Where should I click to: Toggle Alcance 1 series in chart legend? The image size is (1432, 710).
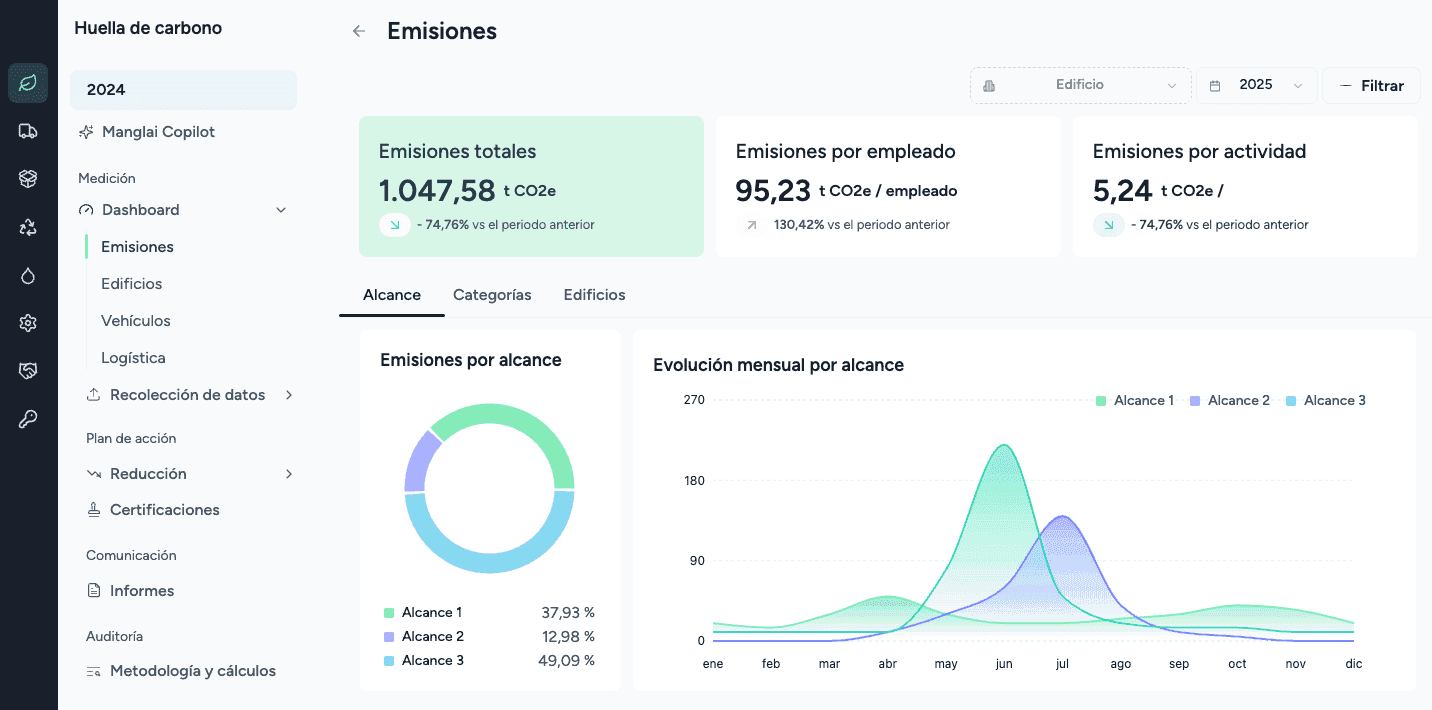click(1135, 400)
